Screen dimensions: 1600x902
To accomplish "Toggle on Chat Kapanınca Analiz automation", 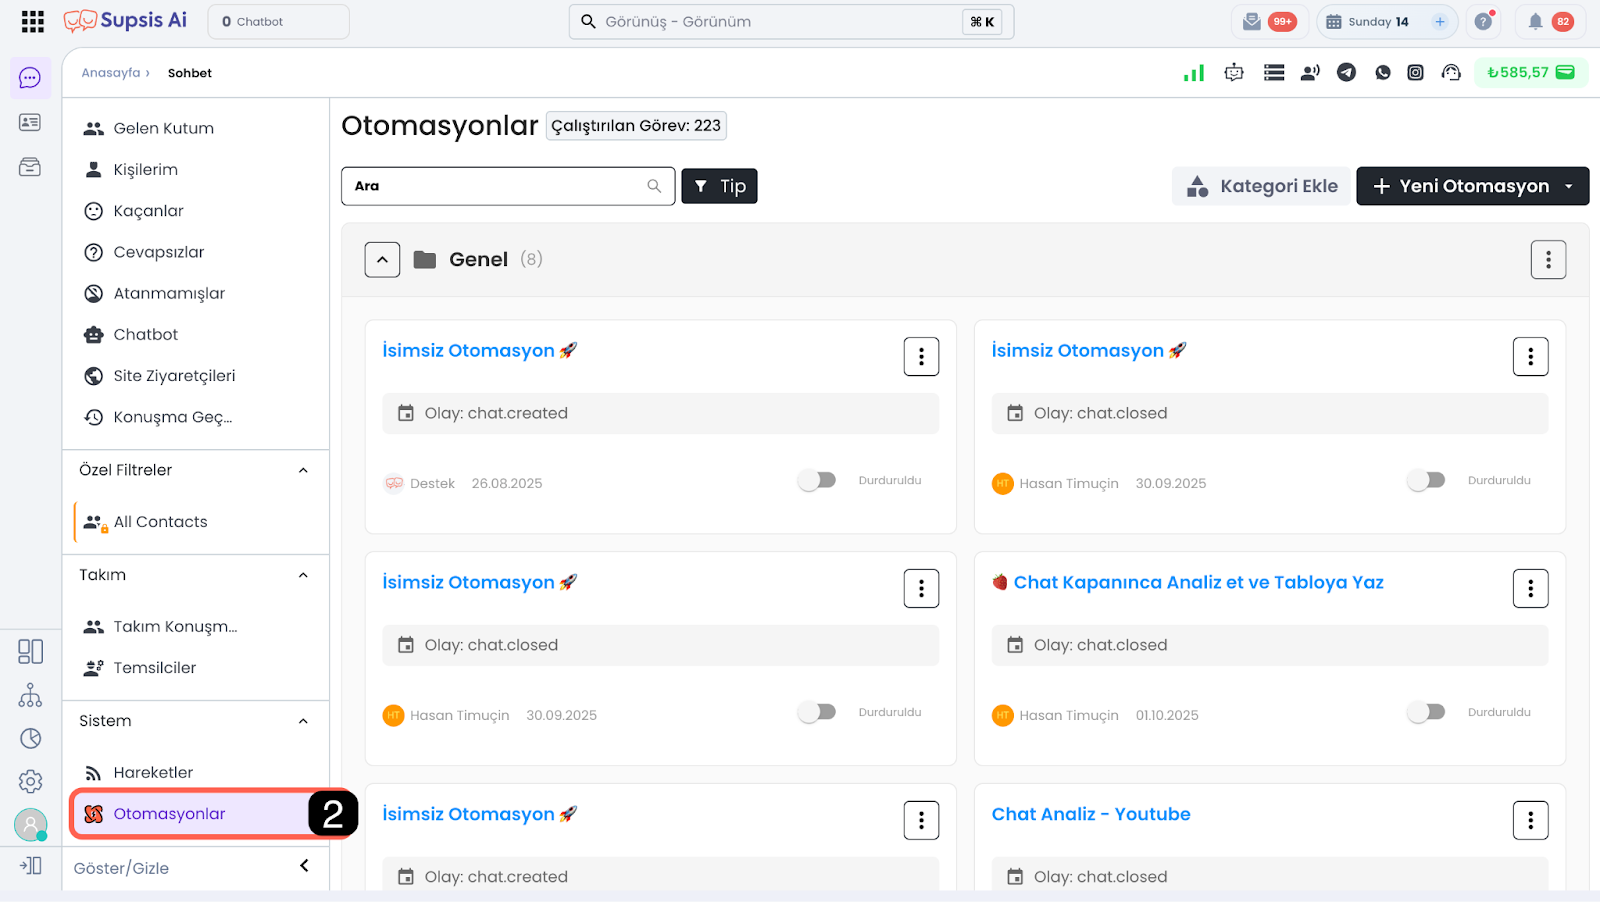I will pyautogui.click(x=1426, y=712).
